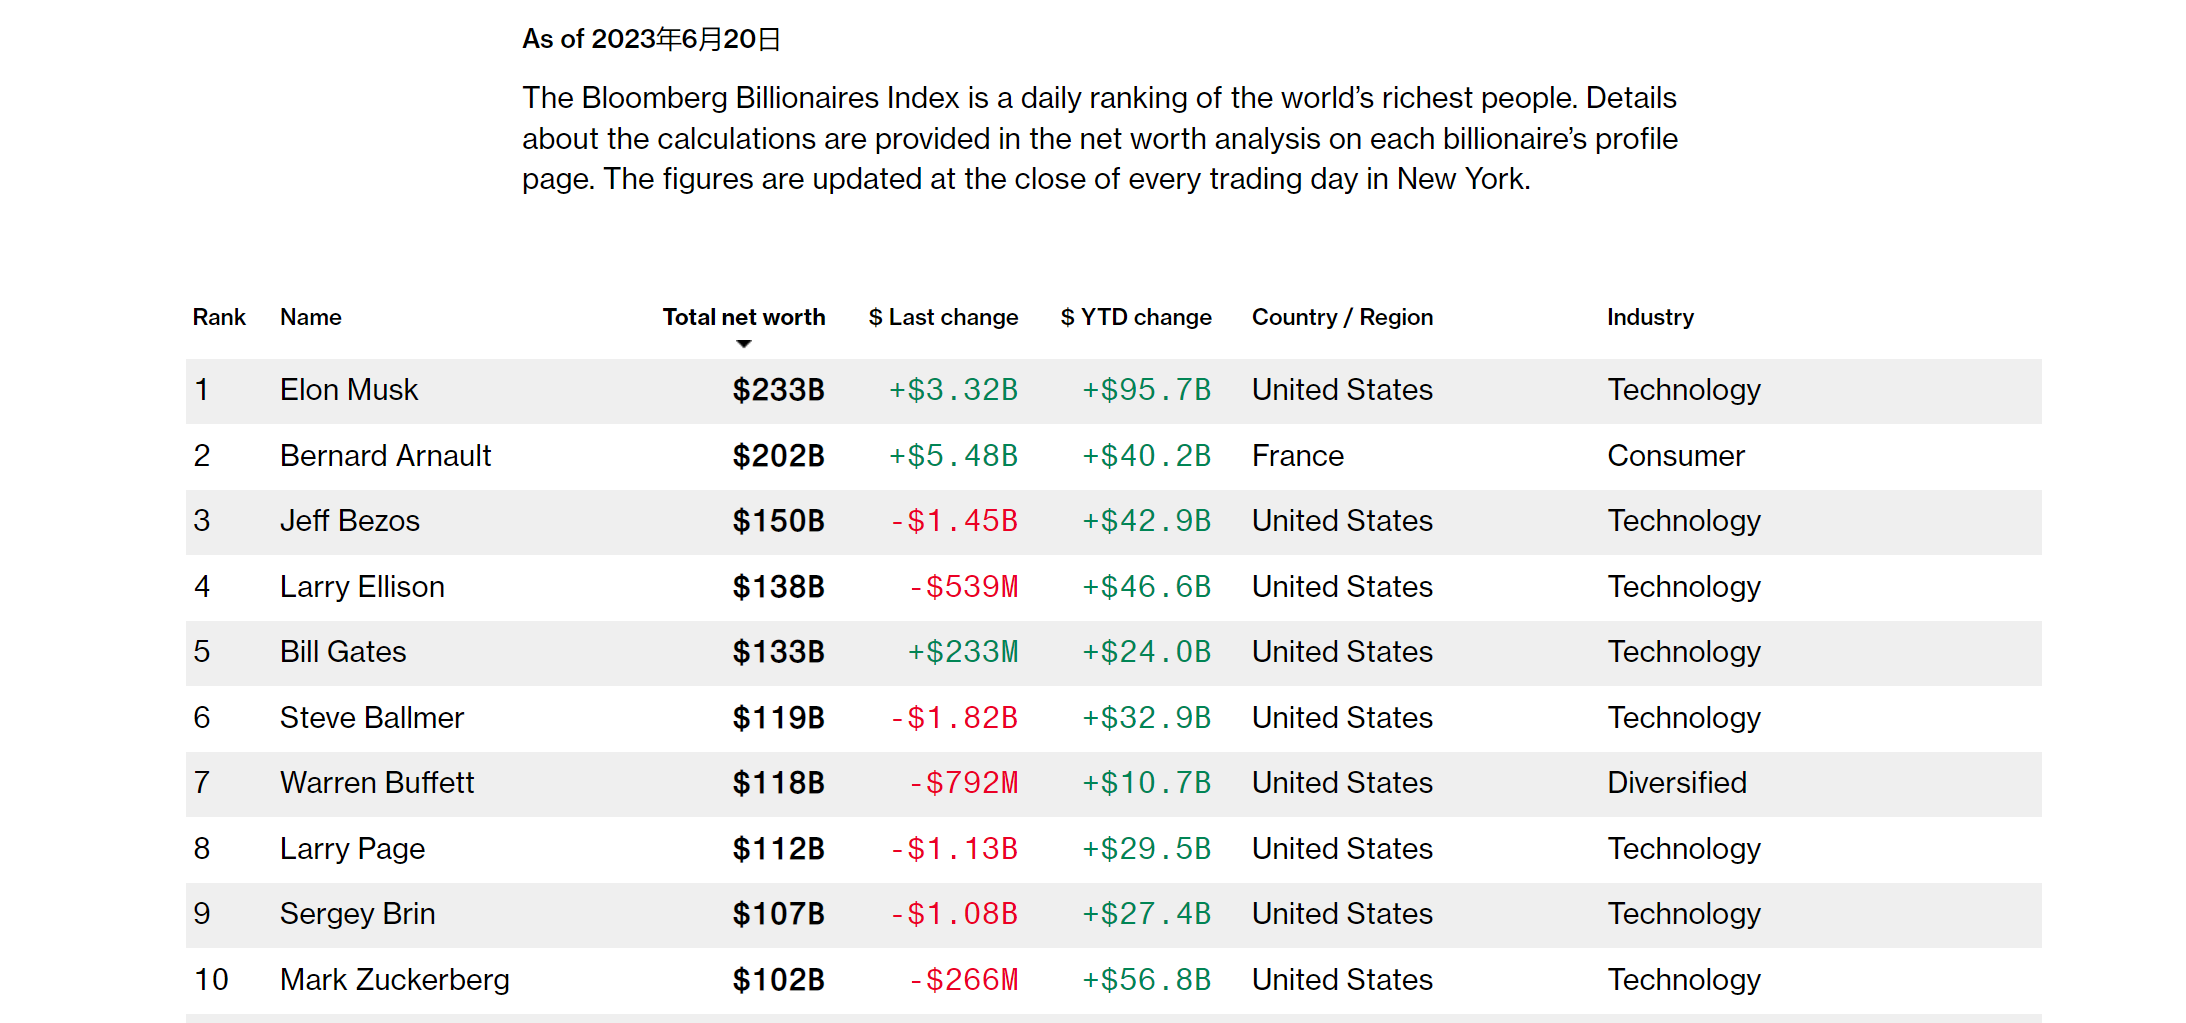Sort table by Total net worth header
This screenshot has height=1023, width=2186.
click(x=743, y=317)
